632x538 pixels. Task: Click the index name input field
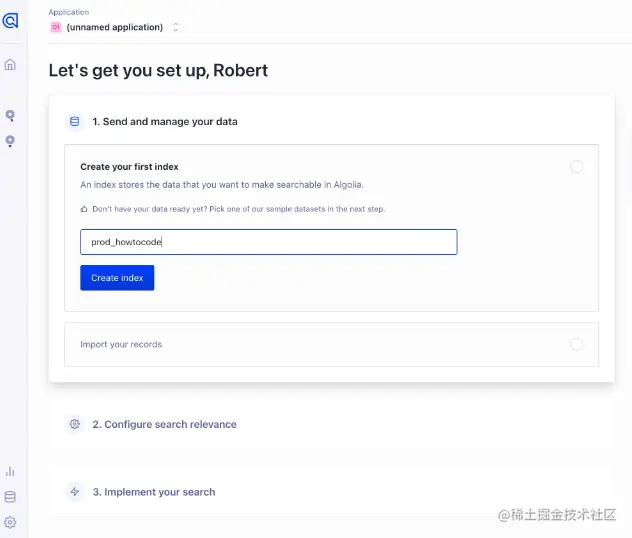[x=268, y=242]
